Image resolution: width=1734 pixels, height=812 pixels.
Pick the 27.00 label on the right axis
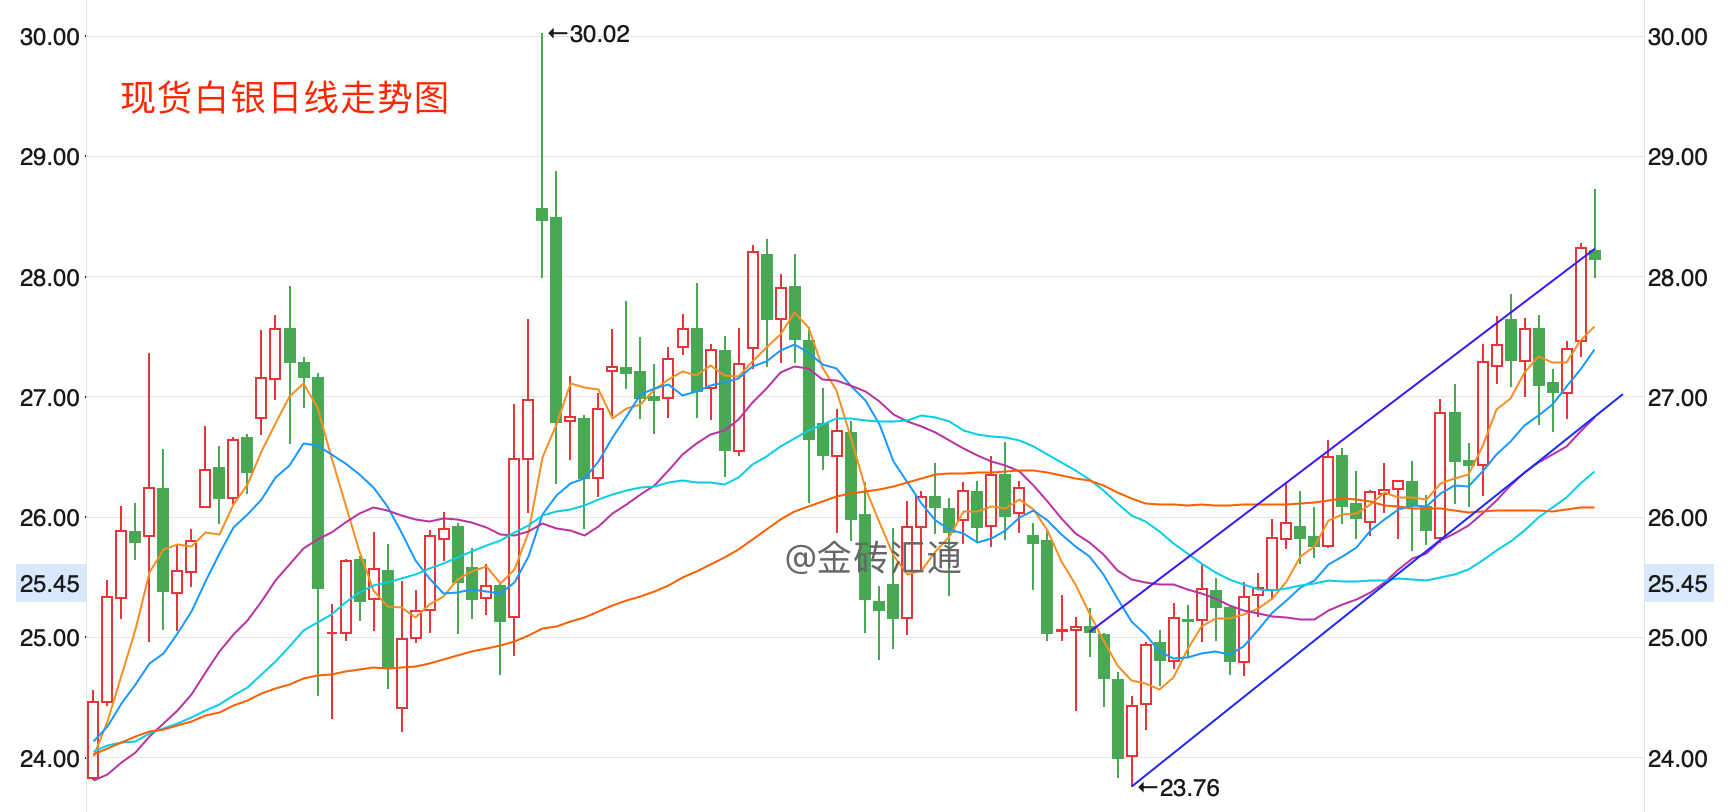[x=1678, y=398]
